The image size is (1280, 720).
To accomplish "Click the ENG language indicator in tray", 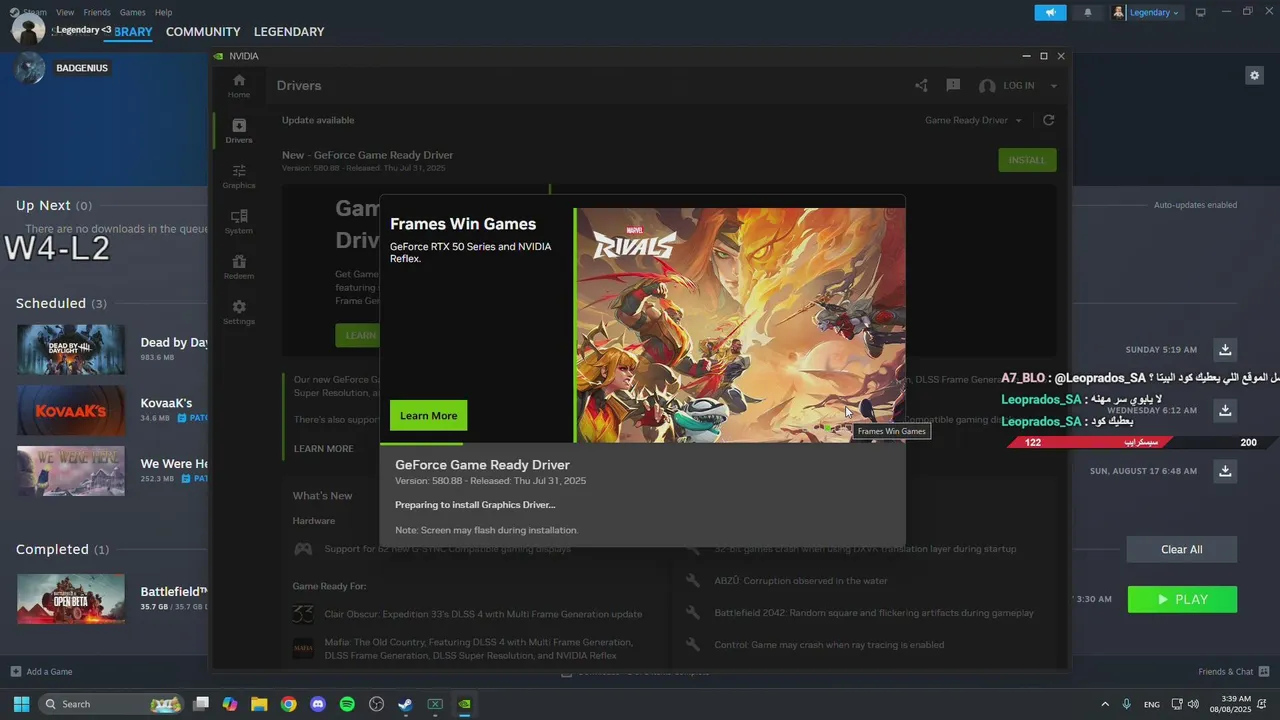I will tap(1152, 705).
